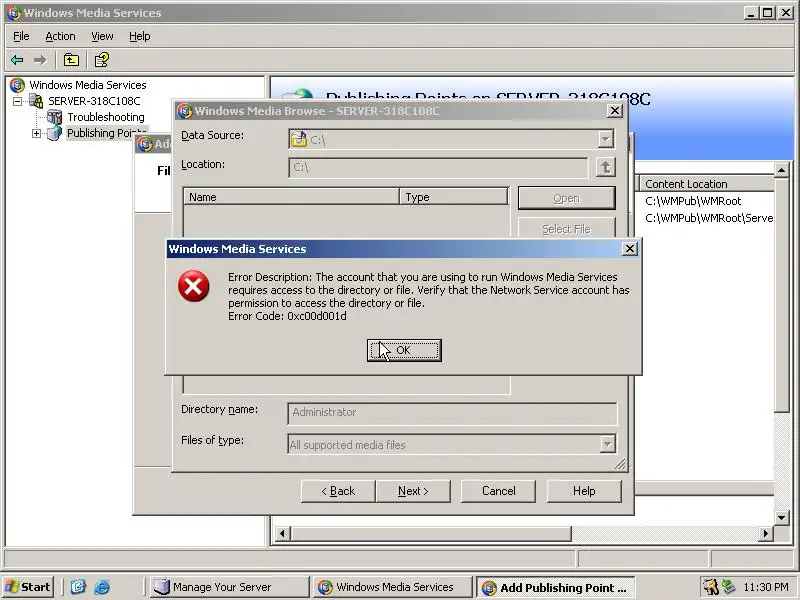The width and height of the screenshot is (800, 600).
Task: Click the wizard Help button
Action: pos(584,491)
